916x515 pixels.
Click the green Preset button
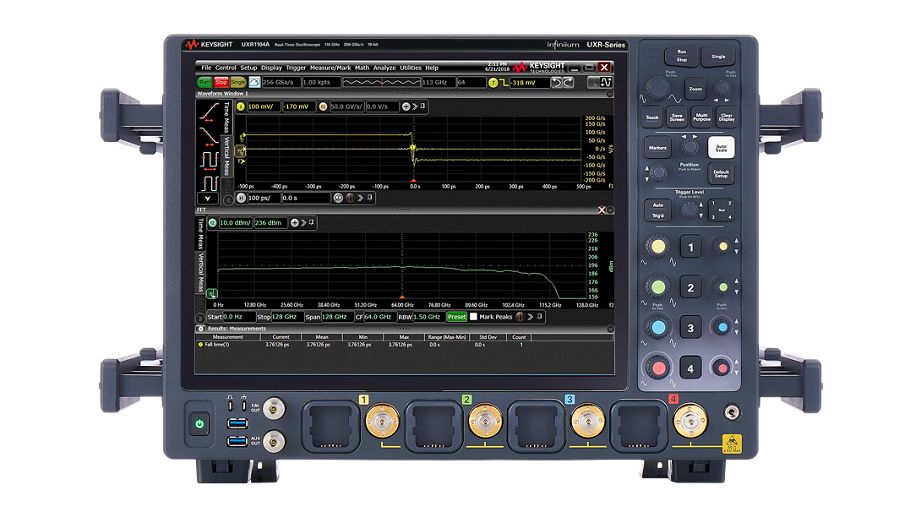pyautogui.click(x=456, y=316)
